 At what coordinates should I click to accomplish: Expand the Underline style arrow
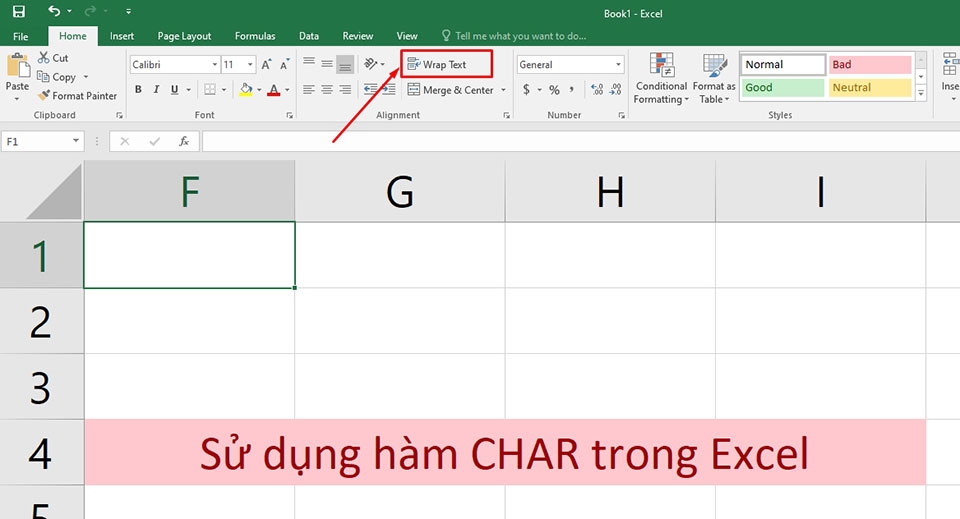point(189,90)
